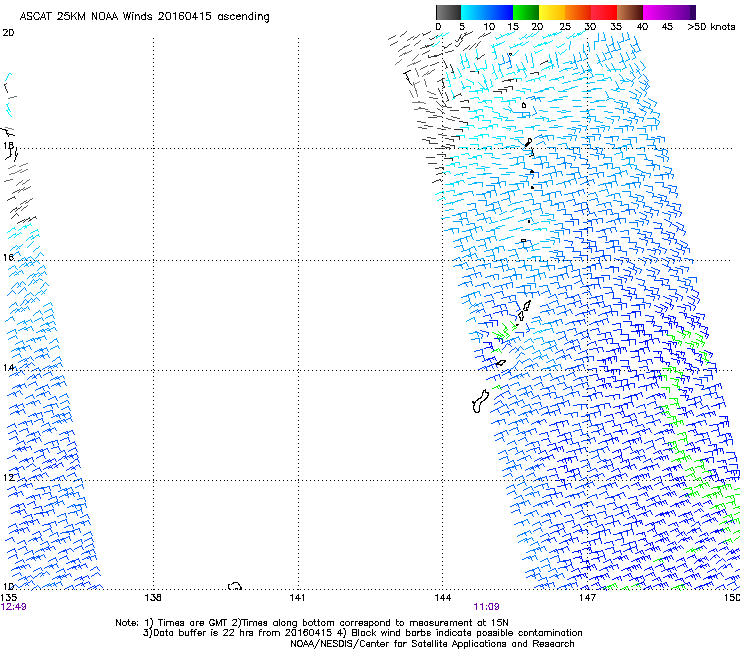Click the paired island outlines between 14N and 16N

pos(524,311)
